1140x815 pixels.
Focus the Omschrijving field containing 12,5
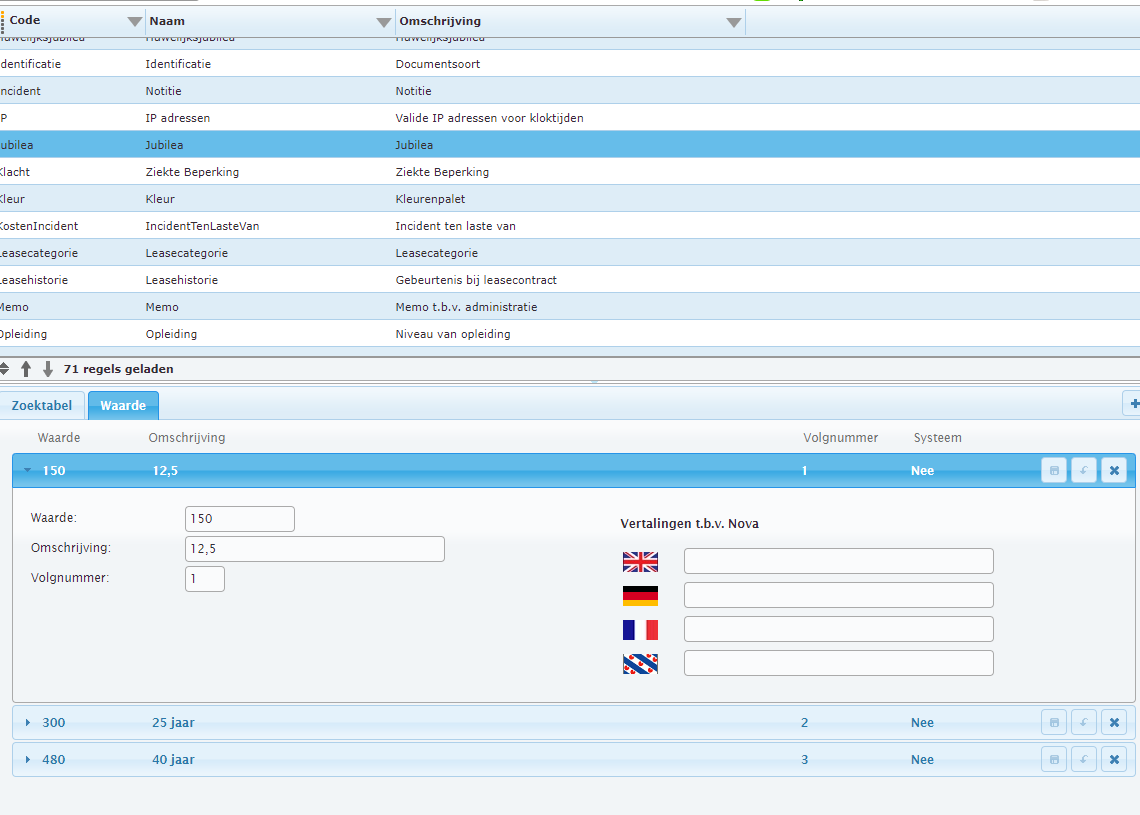315,549
